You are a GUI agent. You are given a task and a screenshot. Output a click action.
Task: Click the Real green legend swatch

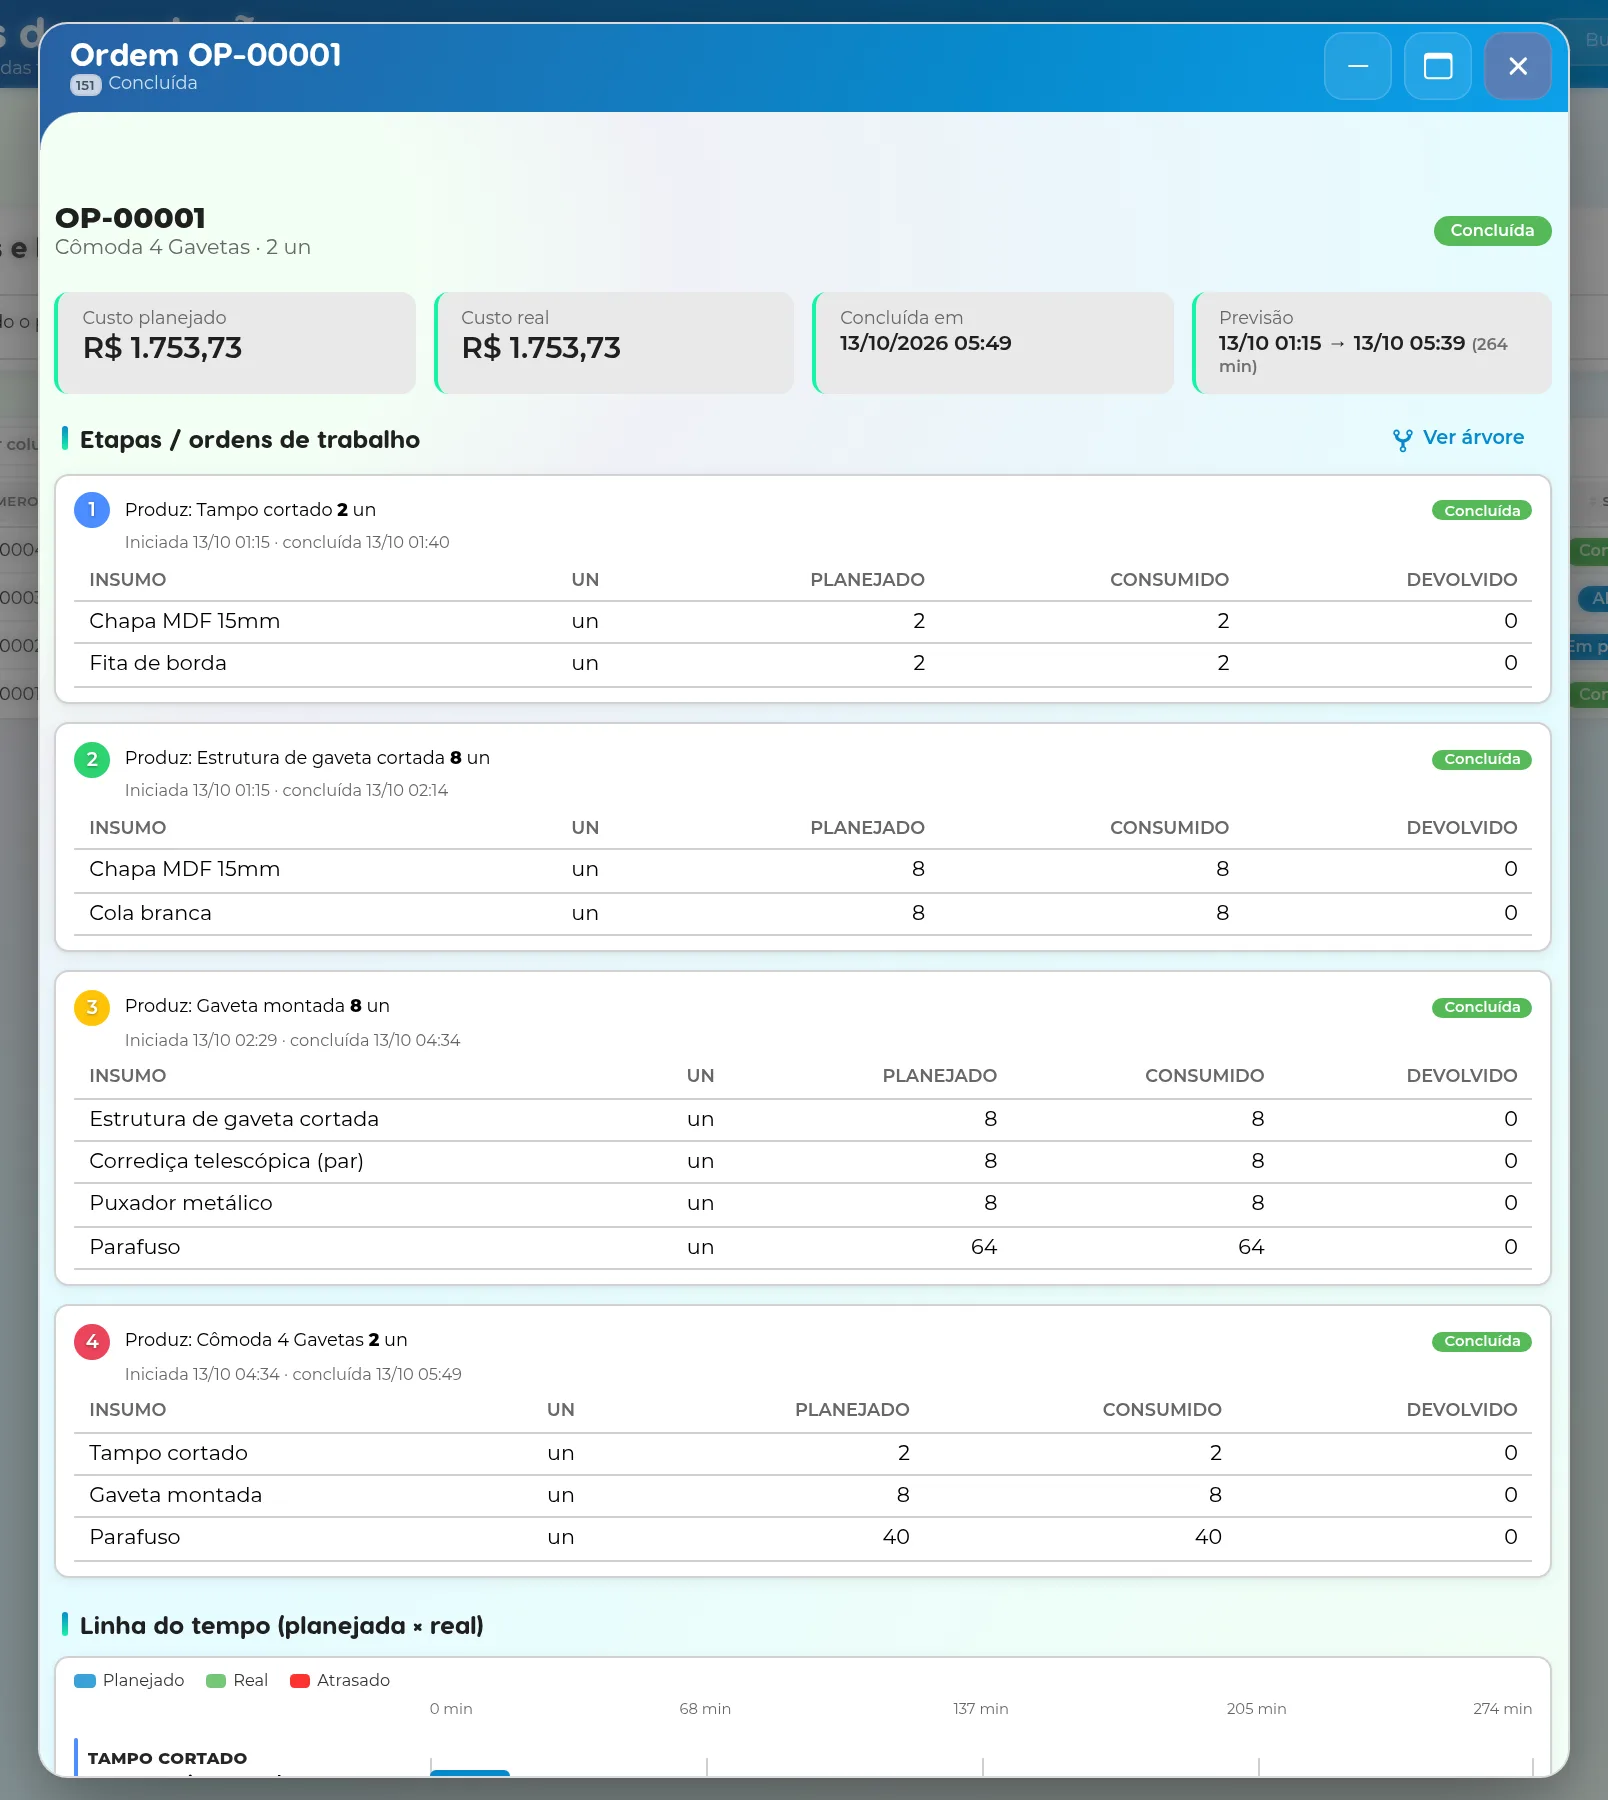216,1681
